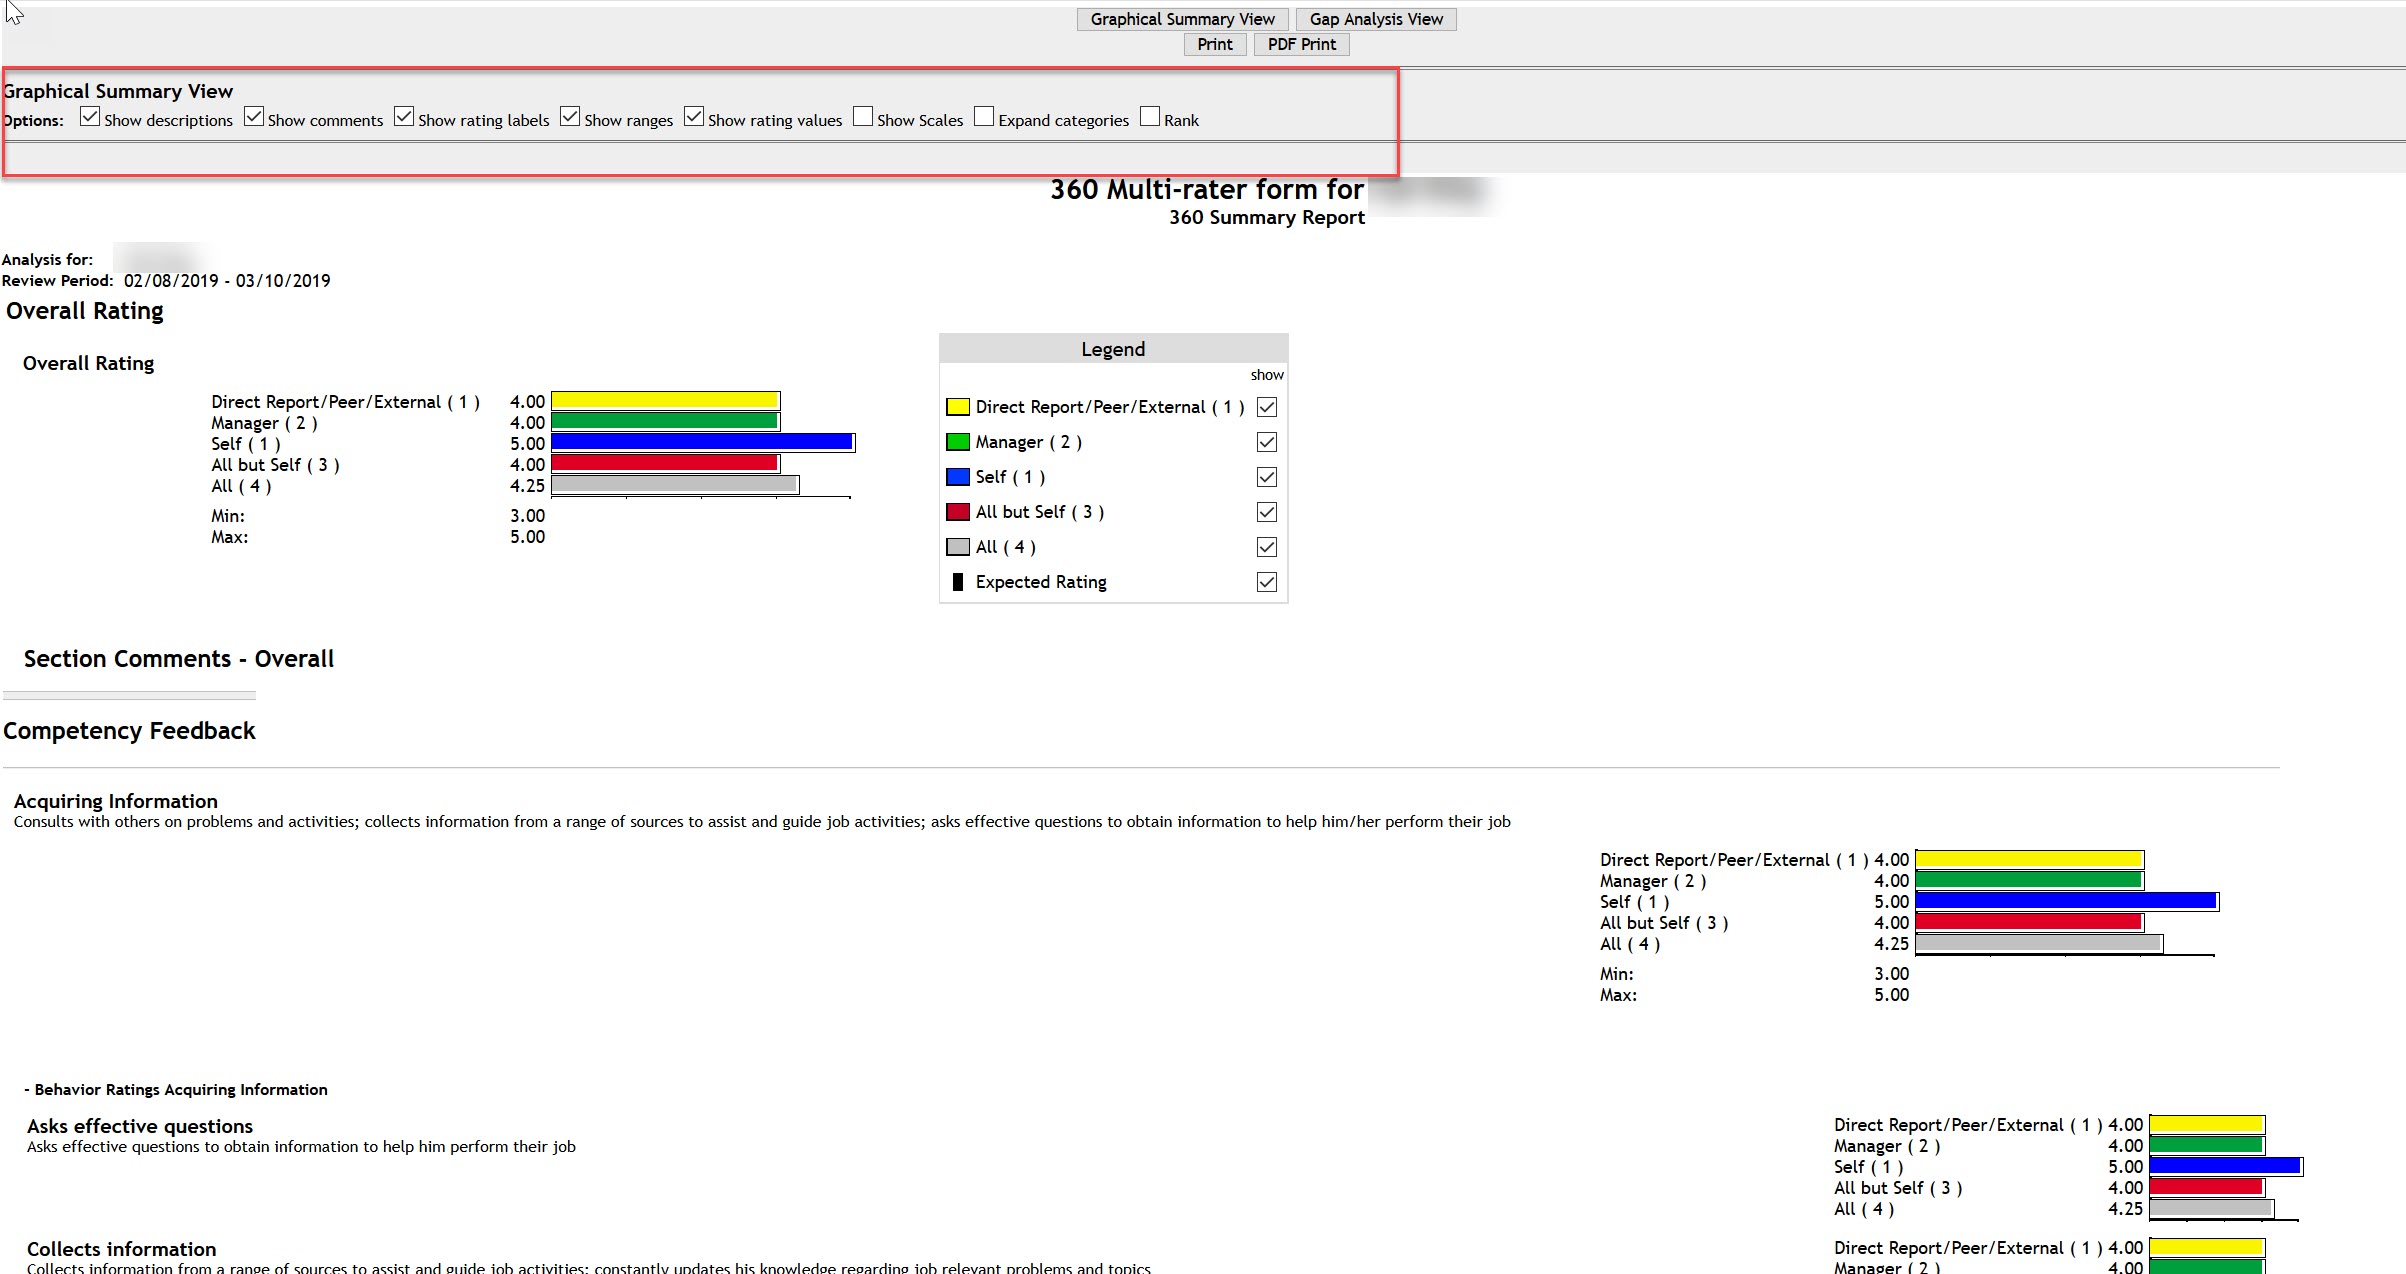This screenshot has height=1274, width=2406.
Task: Click the PDF Print button
Action: pyautogui.click(x=1302, y=43)
